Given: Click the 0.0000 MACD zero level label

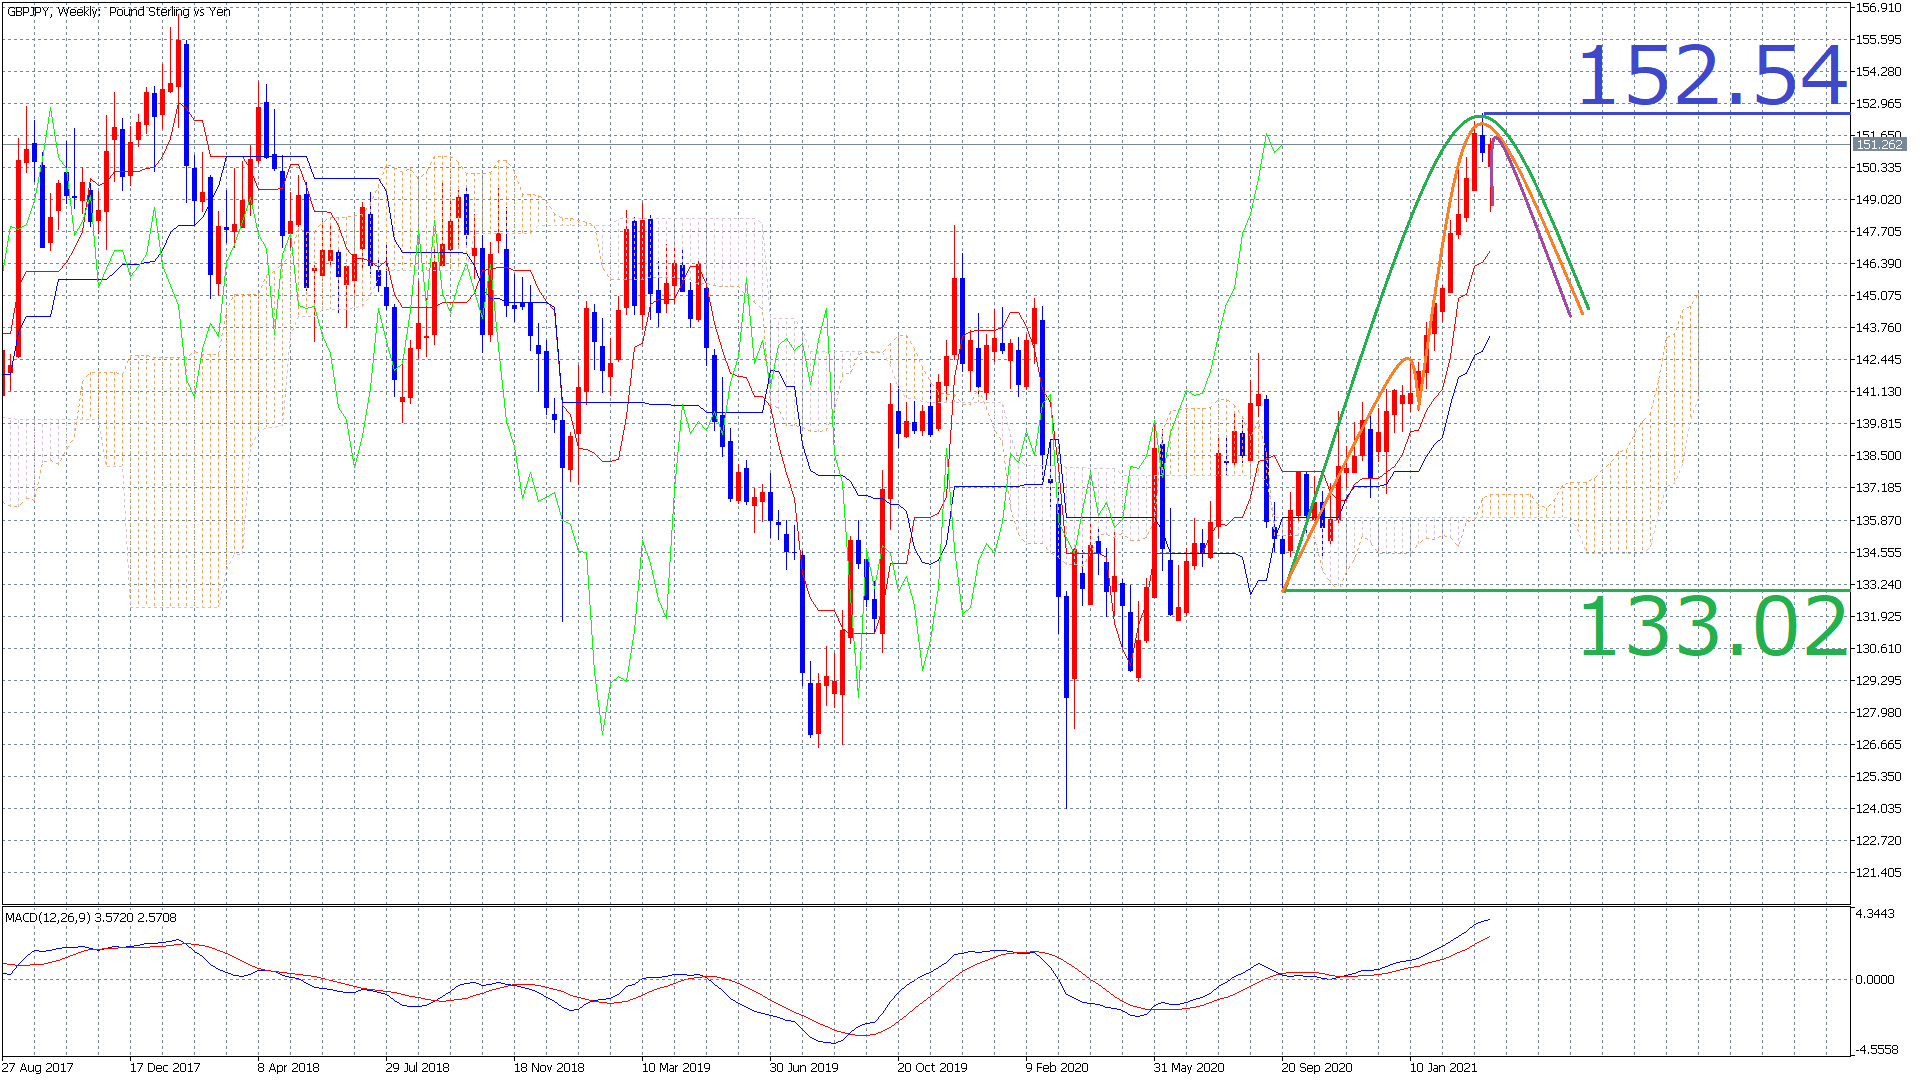Looking at the screenshot, I should pyautogui.click(x=1874, y=979).
